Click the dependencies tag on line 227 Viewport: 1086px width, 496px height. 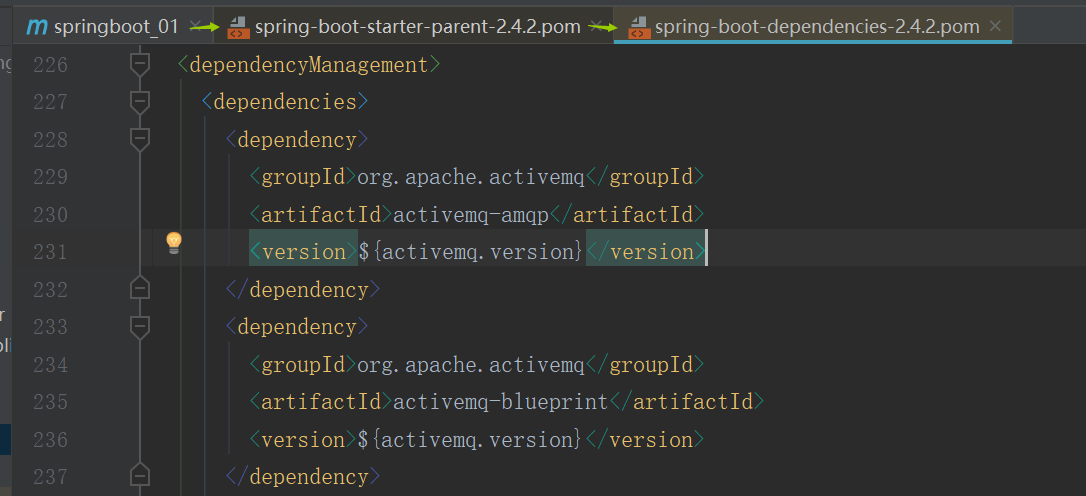coord(285,103)
